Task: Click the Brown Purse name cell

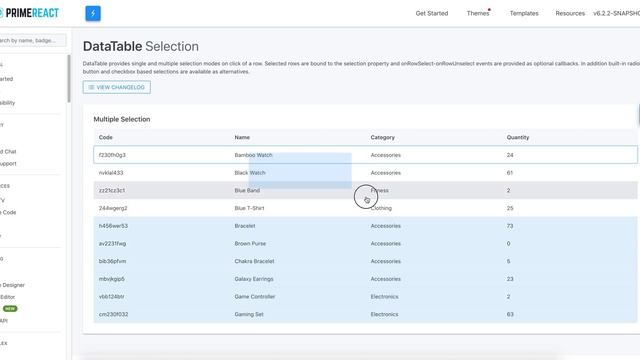Action: [250, 243]
